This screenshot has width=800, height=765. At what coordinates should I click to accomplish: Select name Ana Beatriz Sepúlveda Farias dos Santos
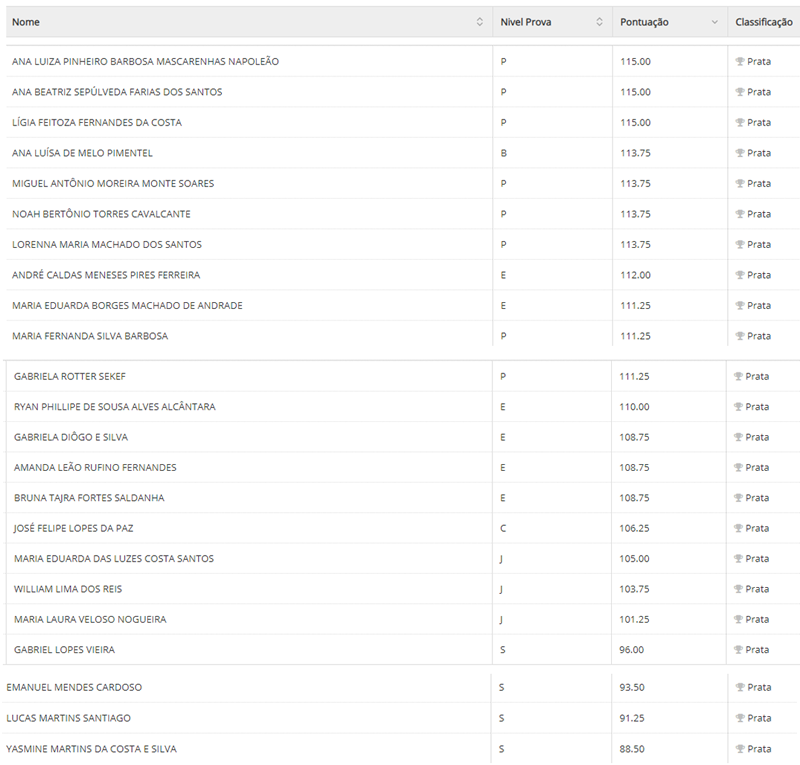coord(117,92)
